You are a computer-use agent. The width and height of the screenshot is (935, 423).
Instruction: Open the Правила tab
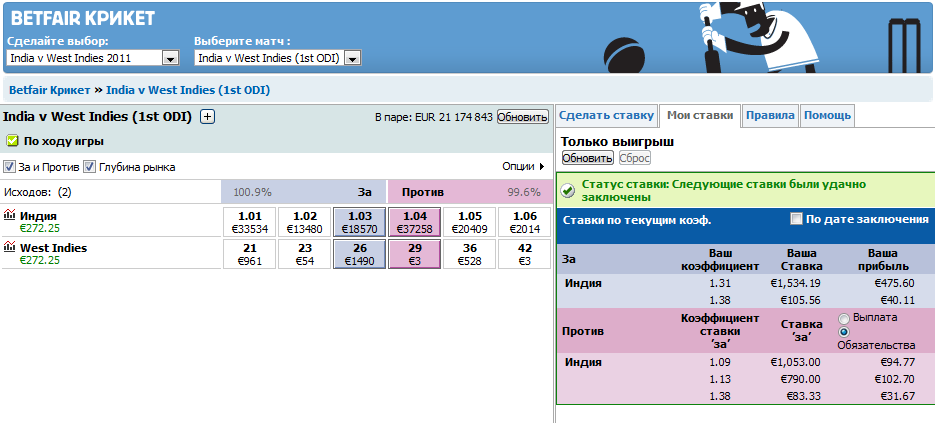pyautogui.click(x=770, y=116)
